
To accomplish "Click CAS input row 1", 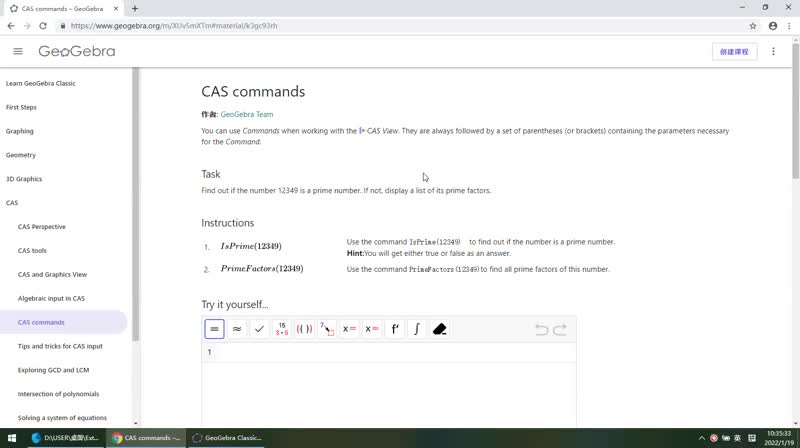I will coord(389,353).
